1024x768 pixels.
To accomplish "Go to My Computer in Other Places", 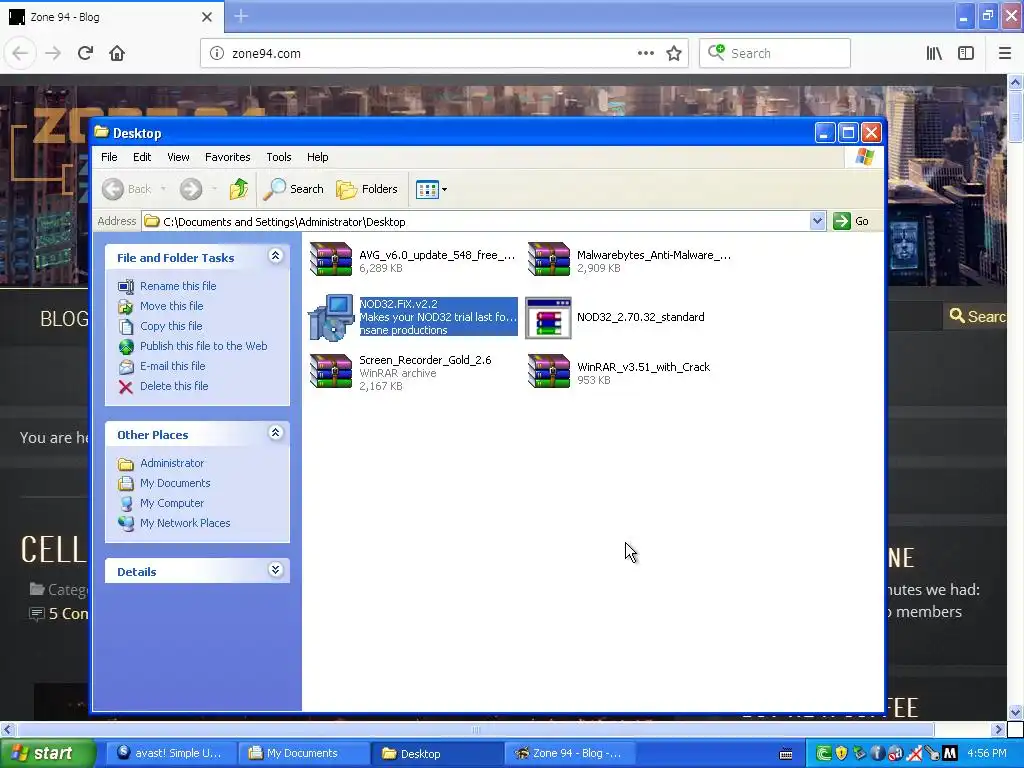I will pyautogui.click(x=172, y=504).
